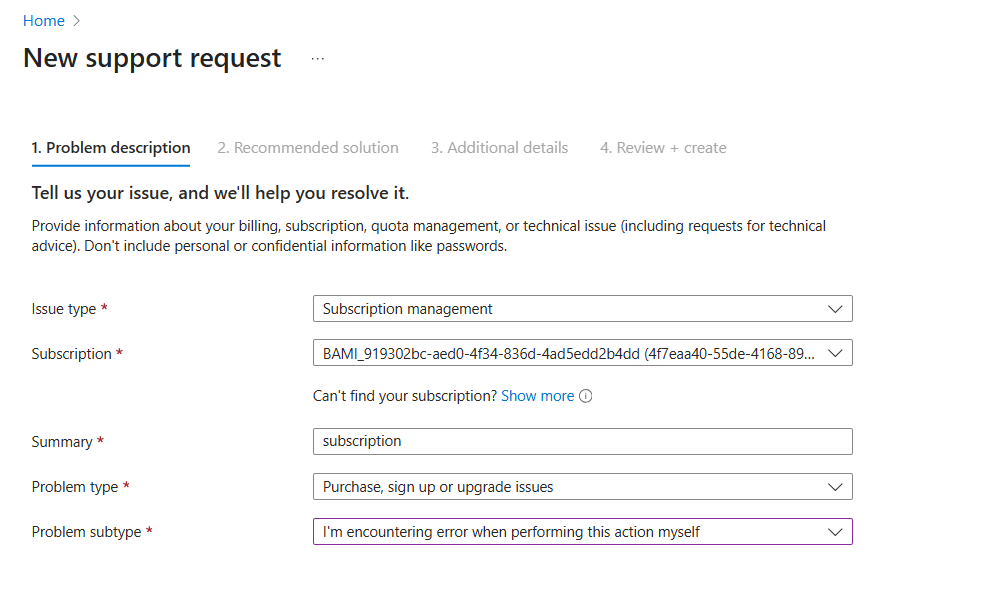The width and height of the screenshot is (992, 599).
Task: Open the Problem type dropdown
Action: point(580,486)
